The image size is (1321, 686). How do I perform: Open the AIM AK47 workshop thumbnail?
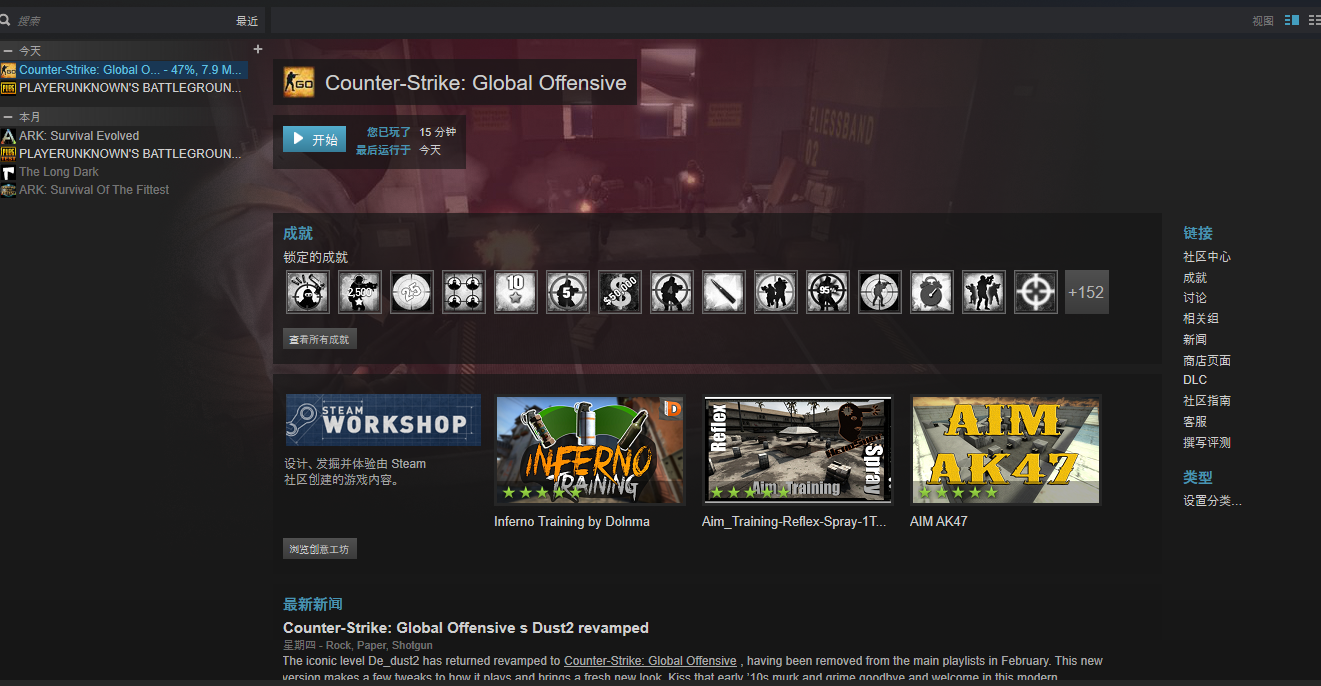pyautogui.click(x=1006, y=450)
